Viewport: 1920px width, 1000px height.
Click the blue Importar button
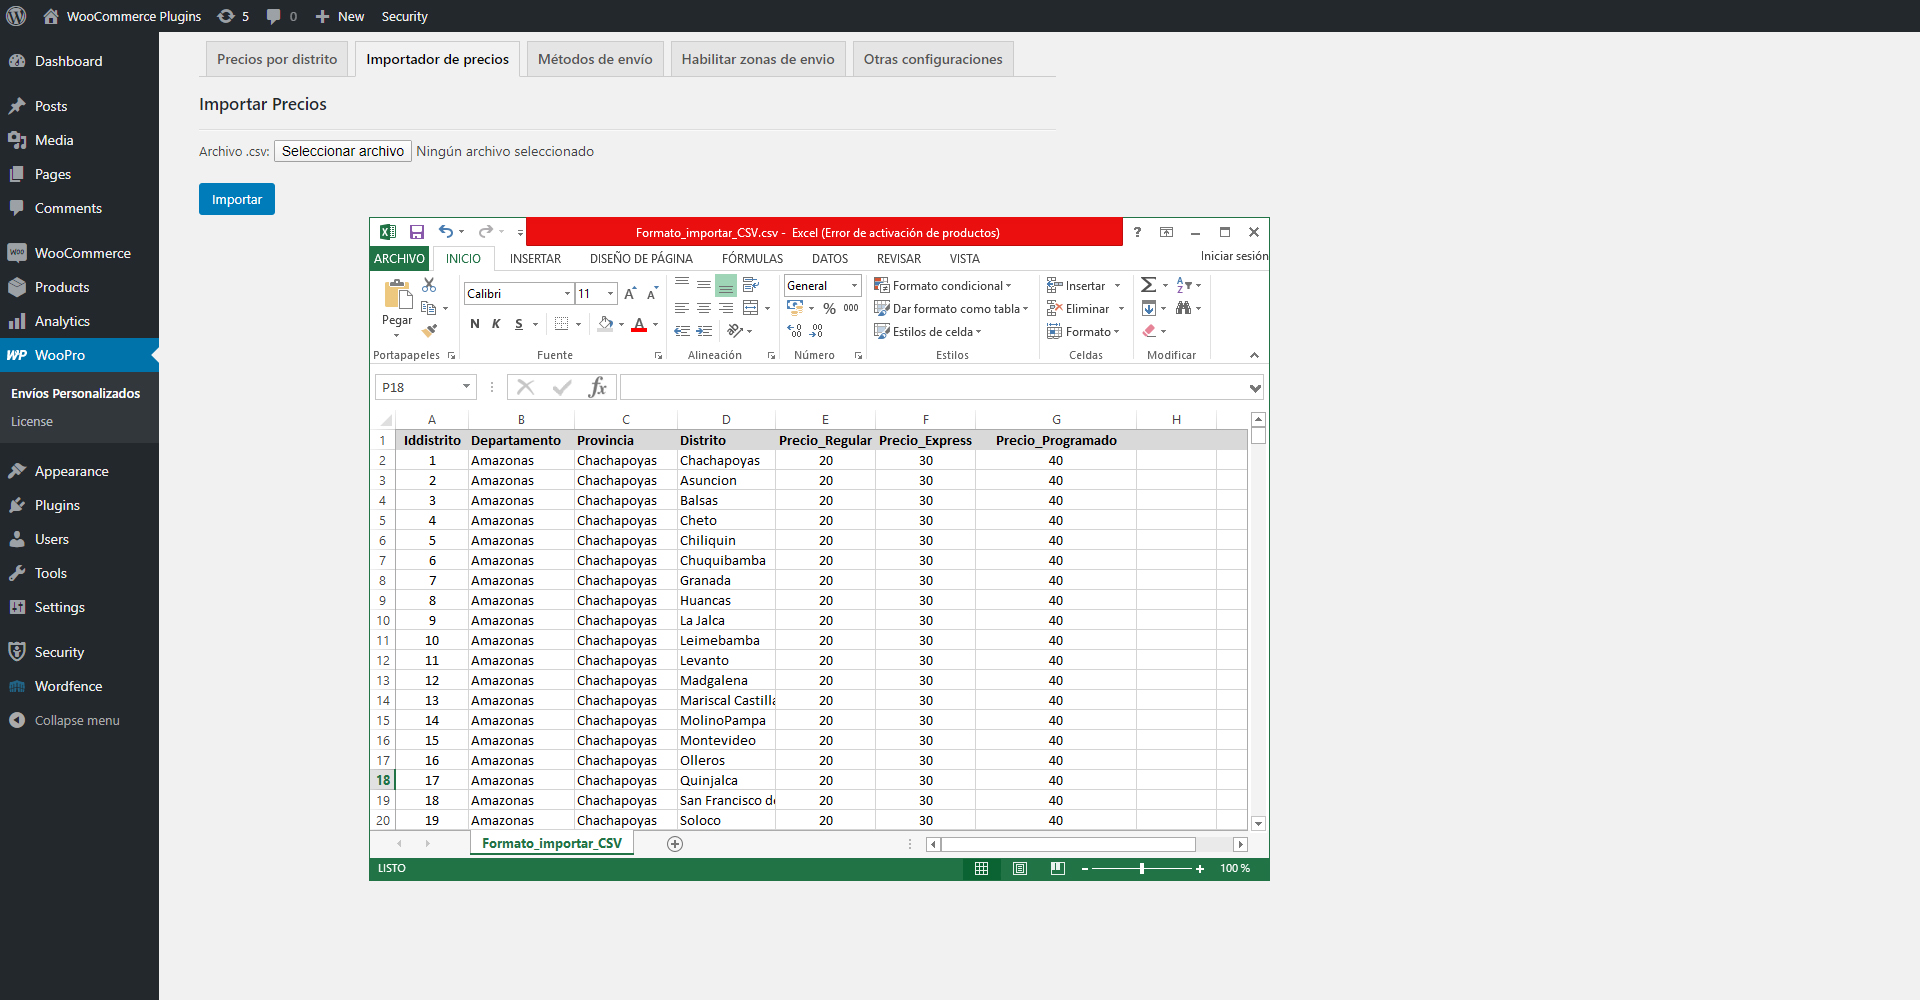237,199
